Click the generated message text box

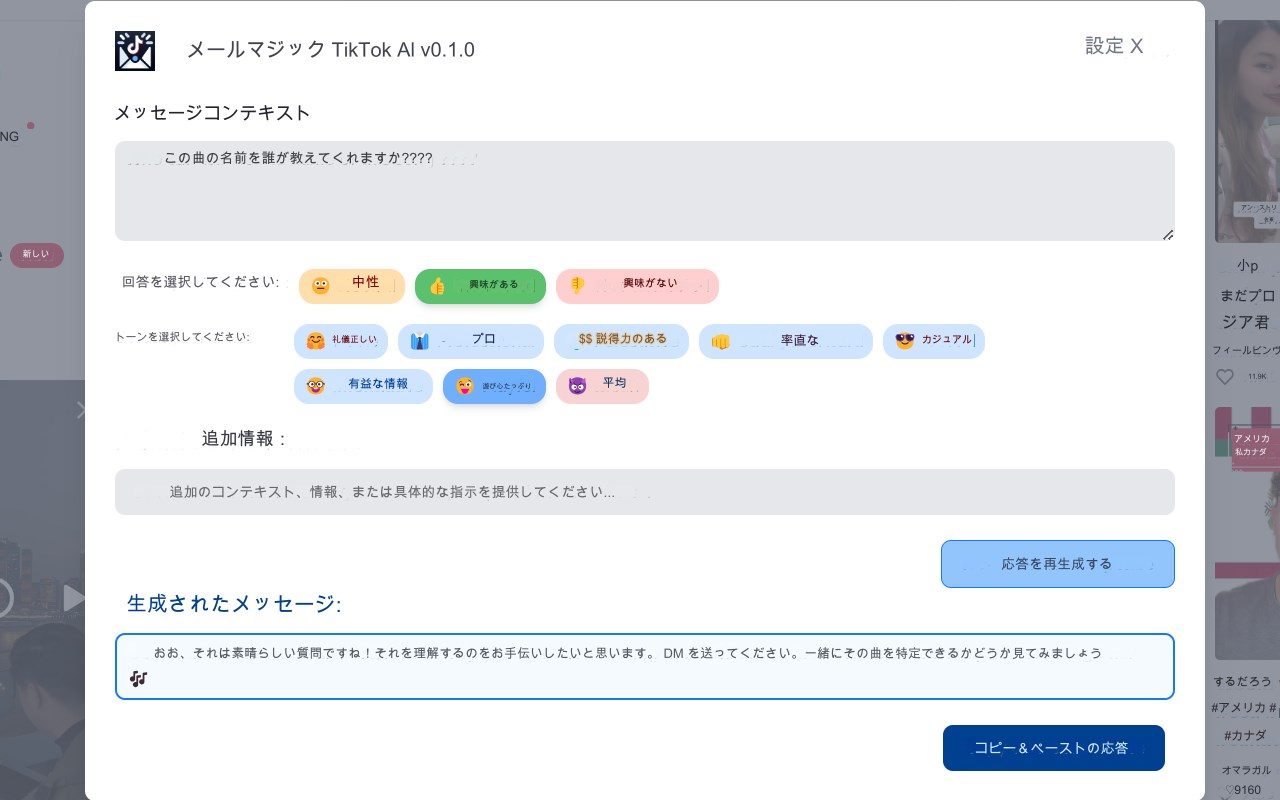click(644, 666)
